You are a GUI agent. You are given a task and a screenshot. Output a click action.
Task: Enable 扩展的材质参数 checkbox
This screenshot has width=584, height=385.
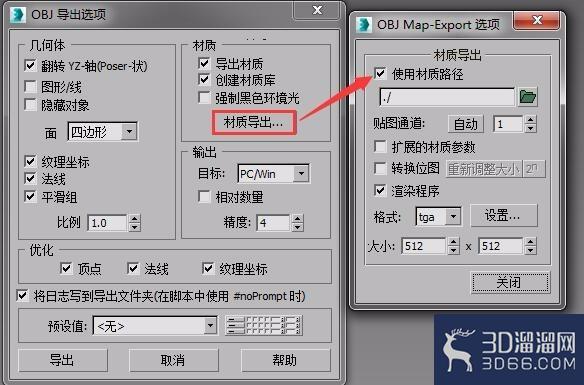380,146
